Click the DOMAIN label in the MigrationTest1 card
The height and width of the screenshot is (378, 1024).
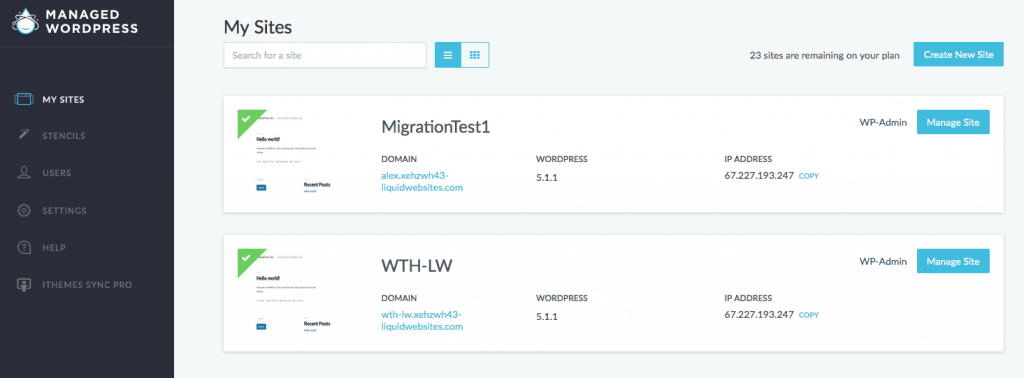pyautogui.click(x=398, y=159)
